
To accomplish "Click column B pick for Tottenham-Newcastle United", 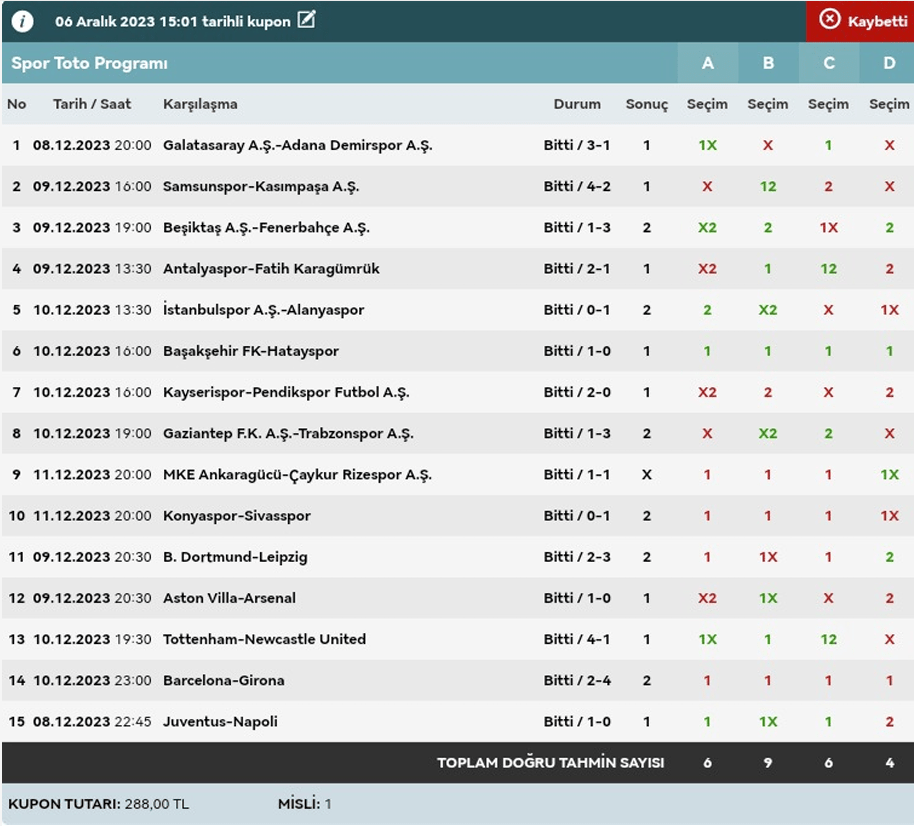I will [x=768, y=639].
